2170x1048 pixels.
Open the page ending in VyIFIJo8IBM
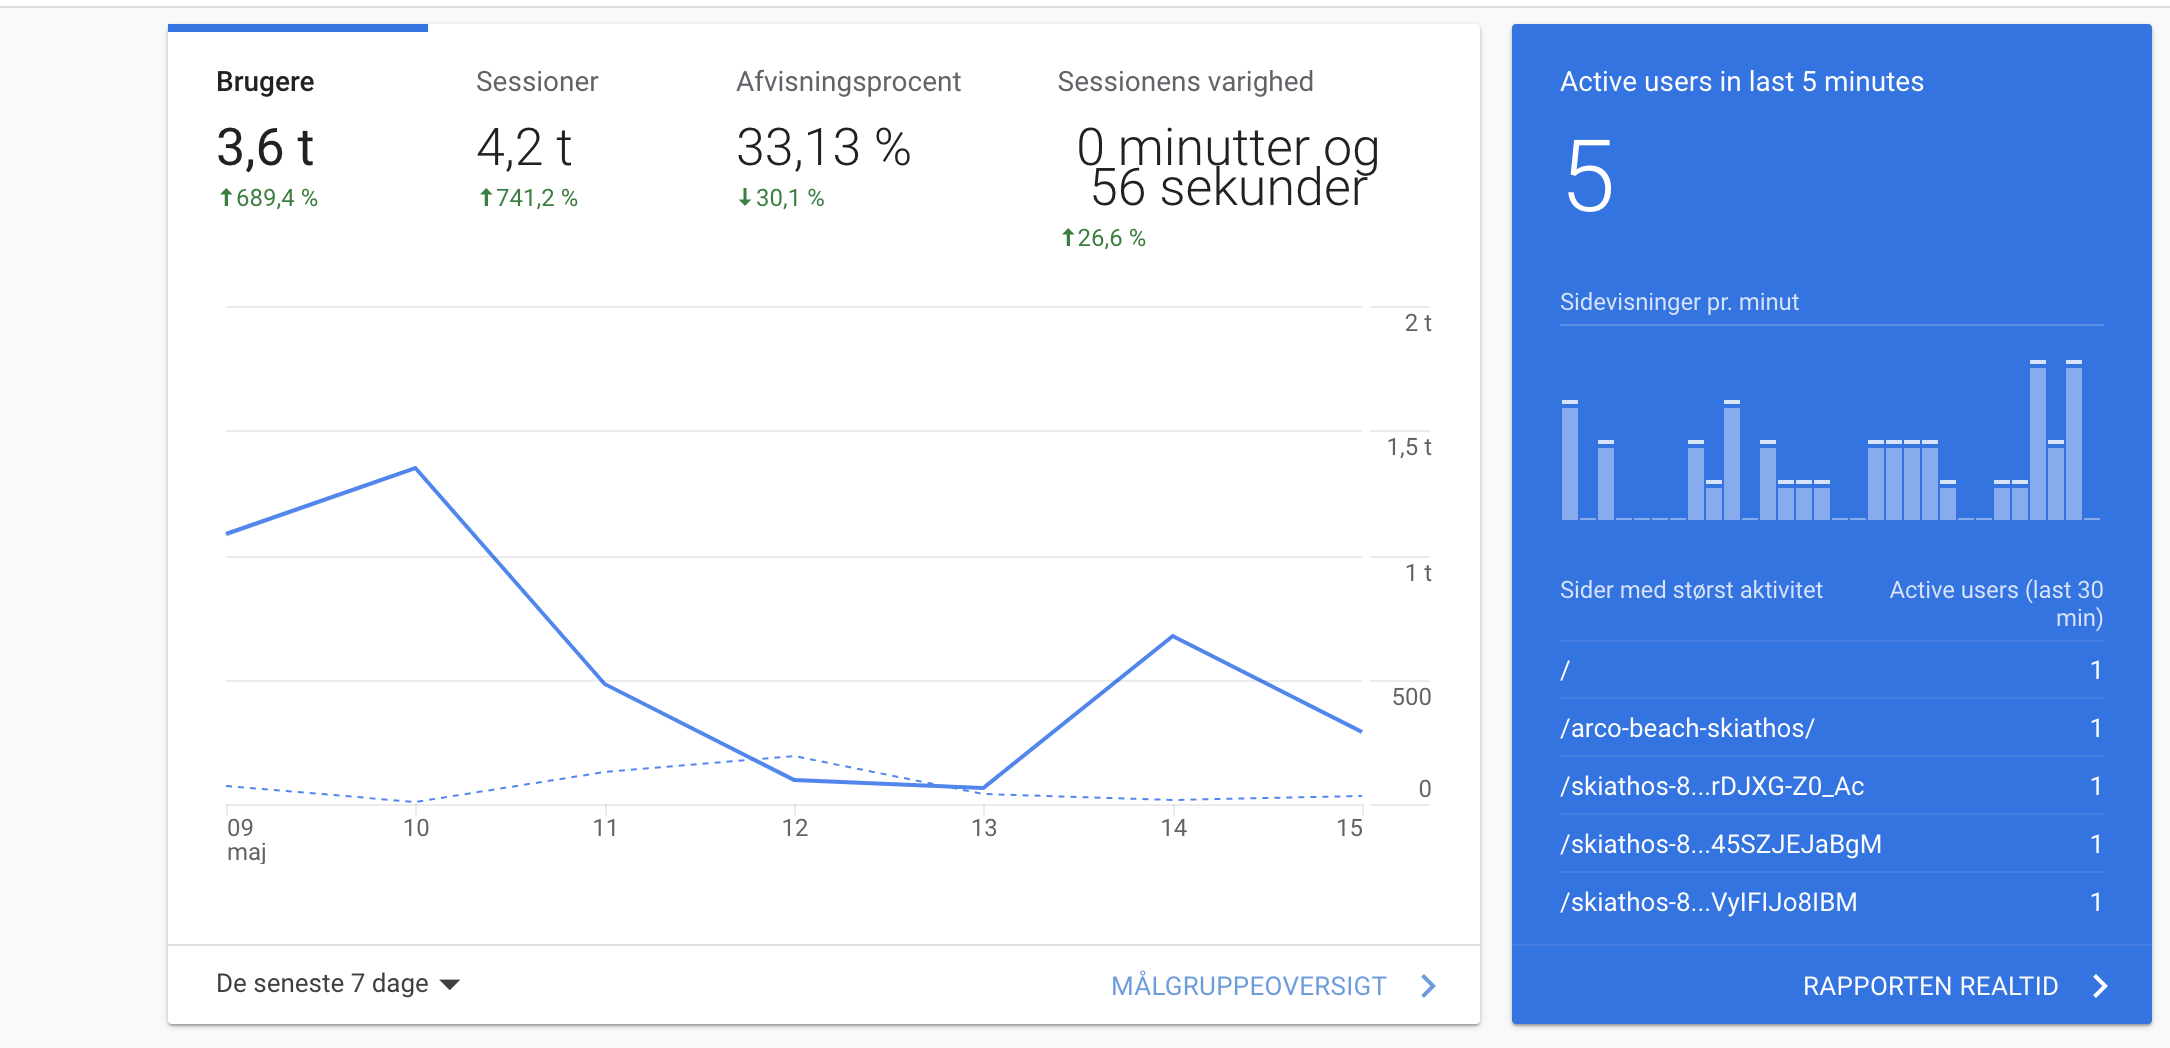[1708, 902]
